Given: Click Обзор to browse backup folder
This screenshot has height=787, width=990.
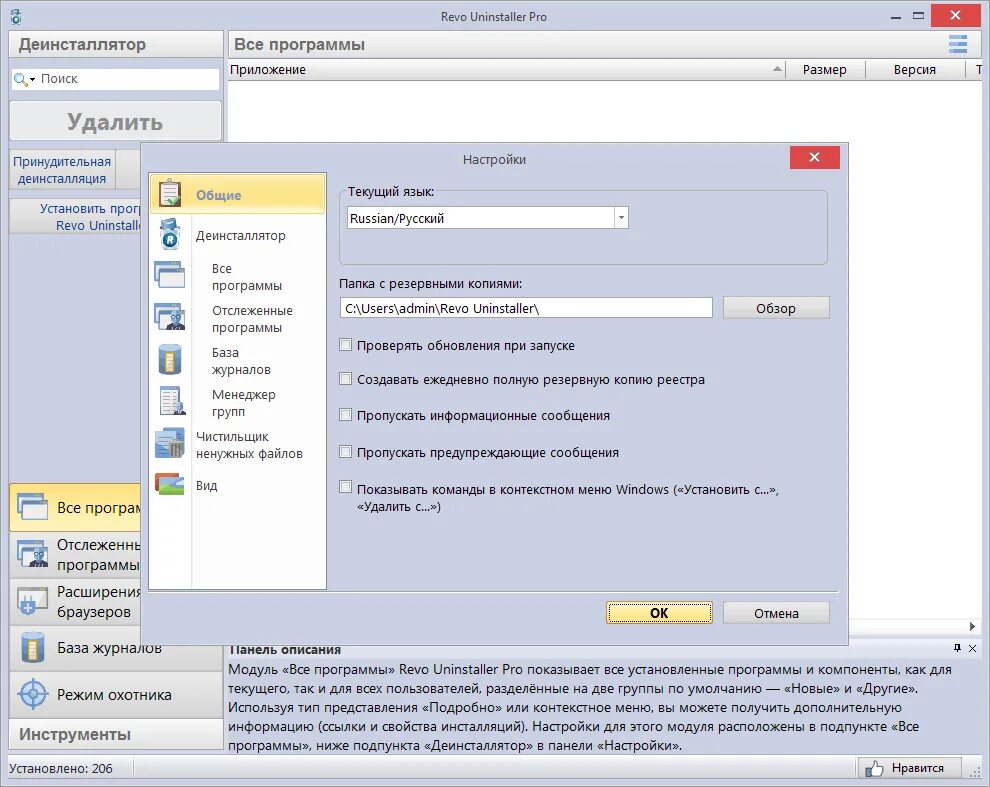Looking at the screenshot, I should pos(776,308).
